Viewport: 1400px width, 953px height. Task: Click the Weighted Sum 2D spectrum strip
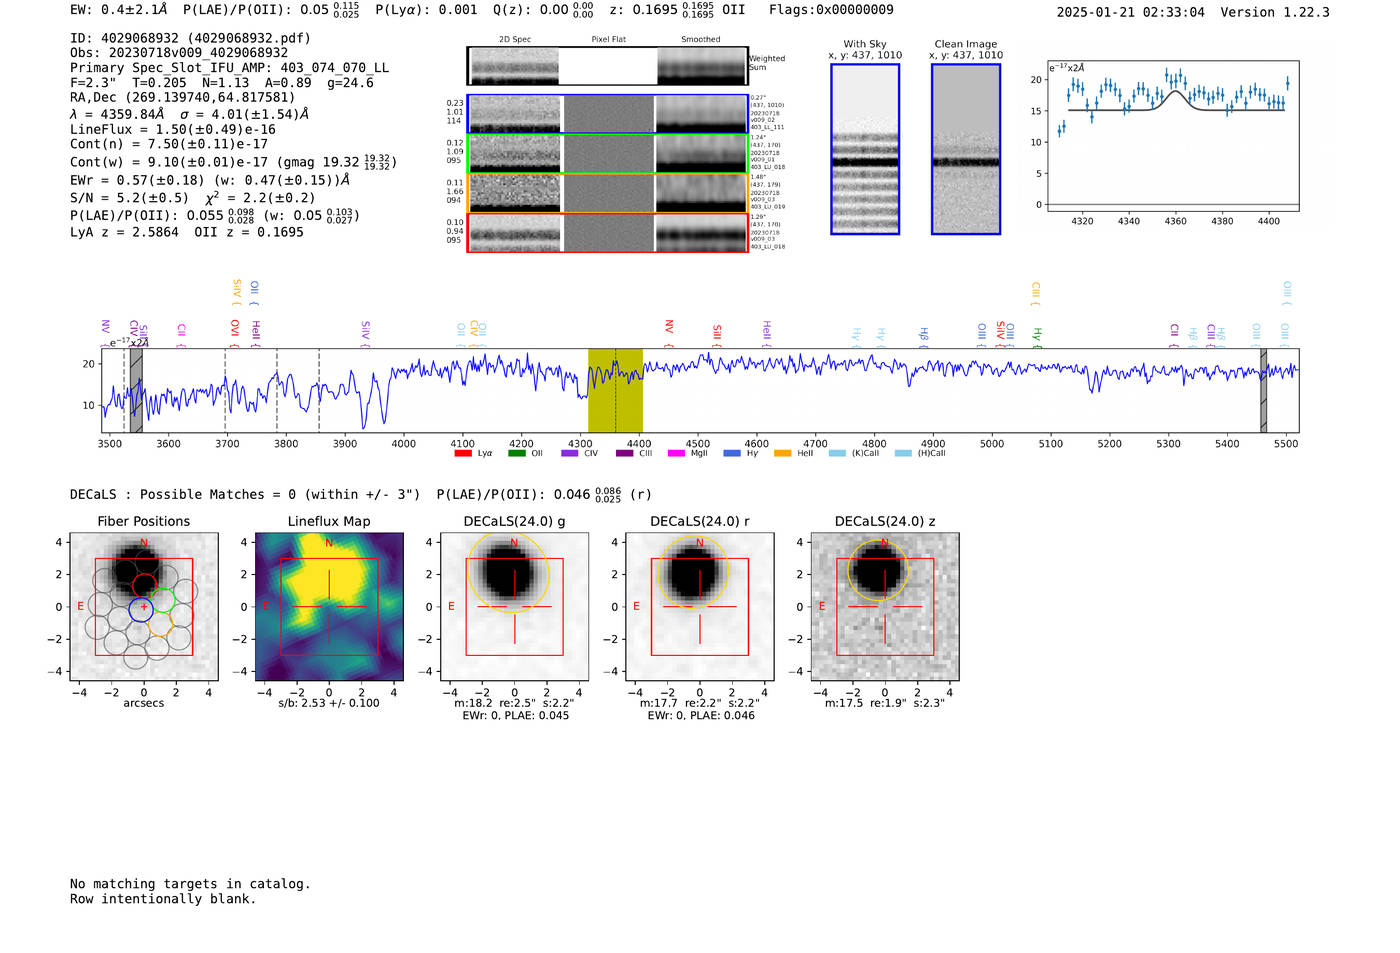coord(608,66)
